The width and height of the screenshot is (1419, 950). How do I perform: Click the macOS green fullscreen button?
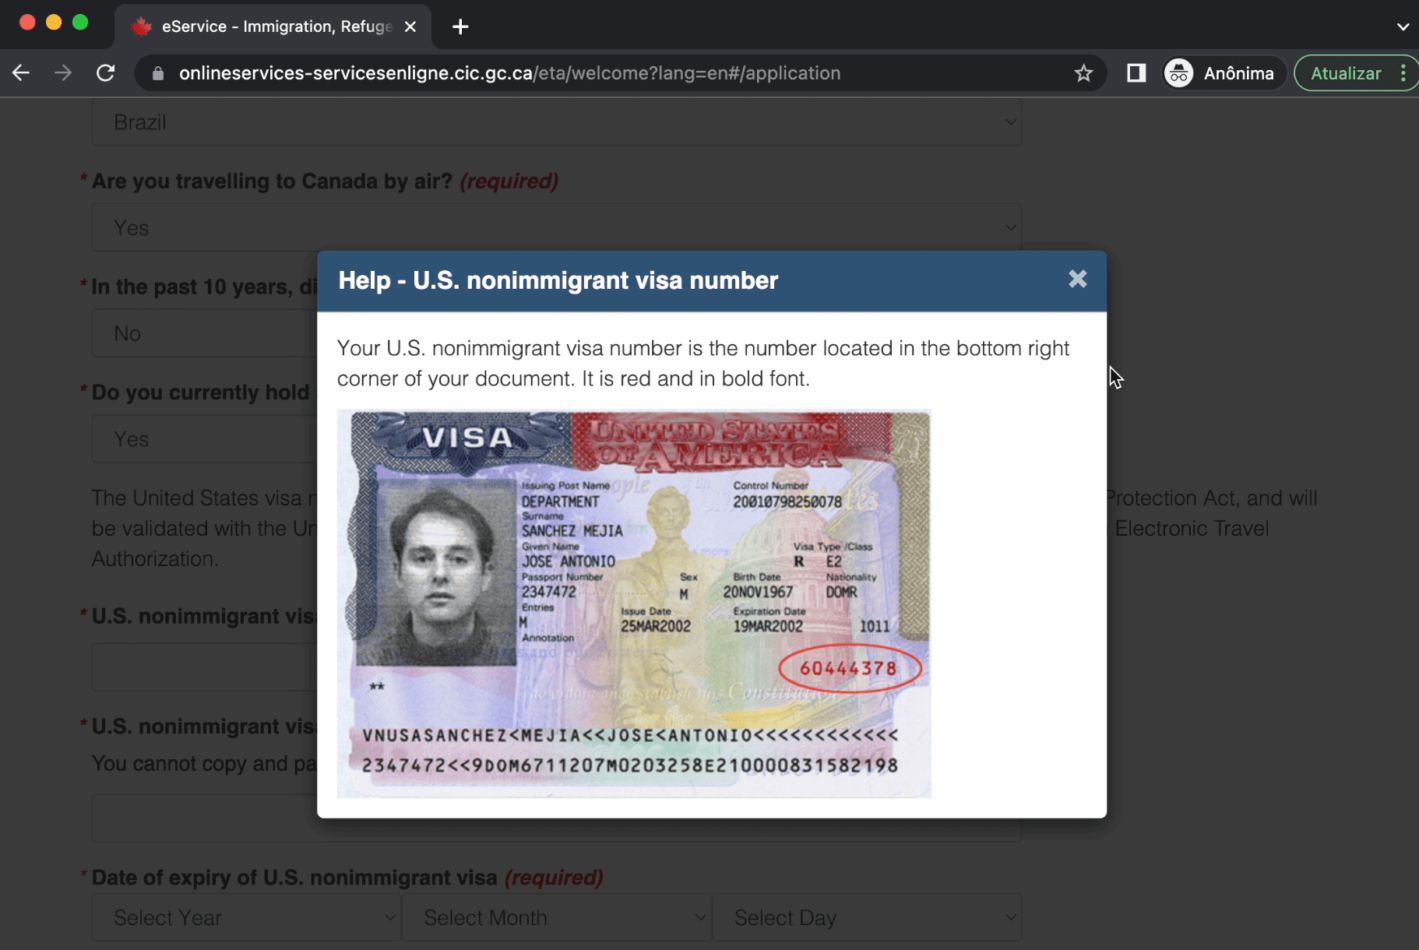80,22
